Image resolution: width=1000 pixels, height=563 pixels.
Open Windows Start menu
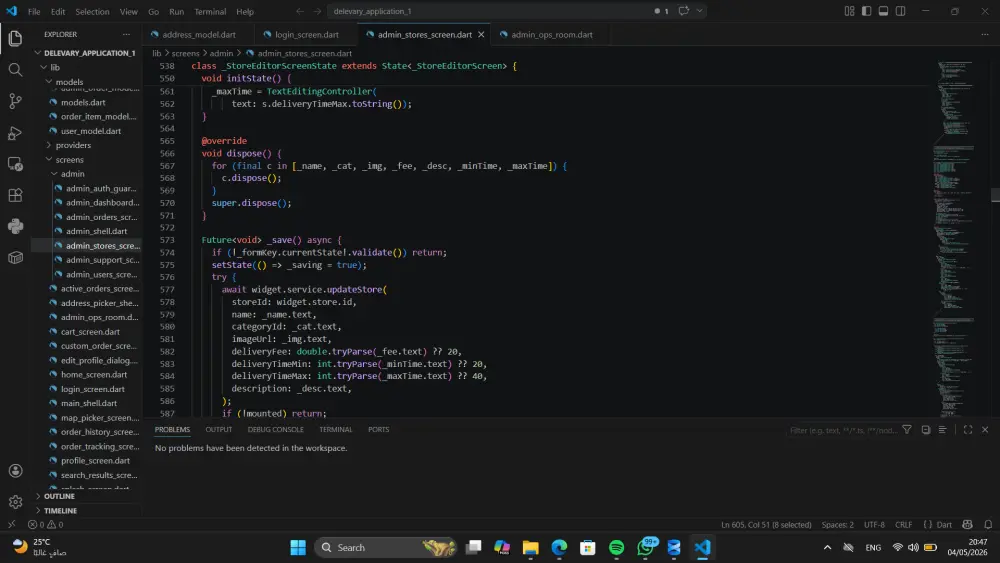tap(298, 548)
